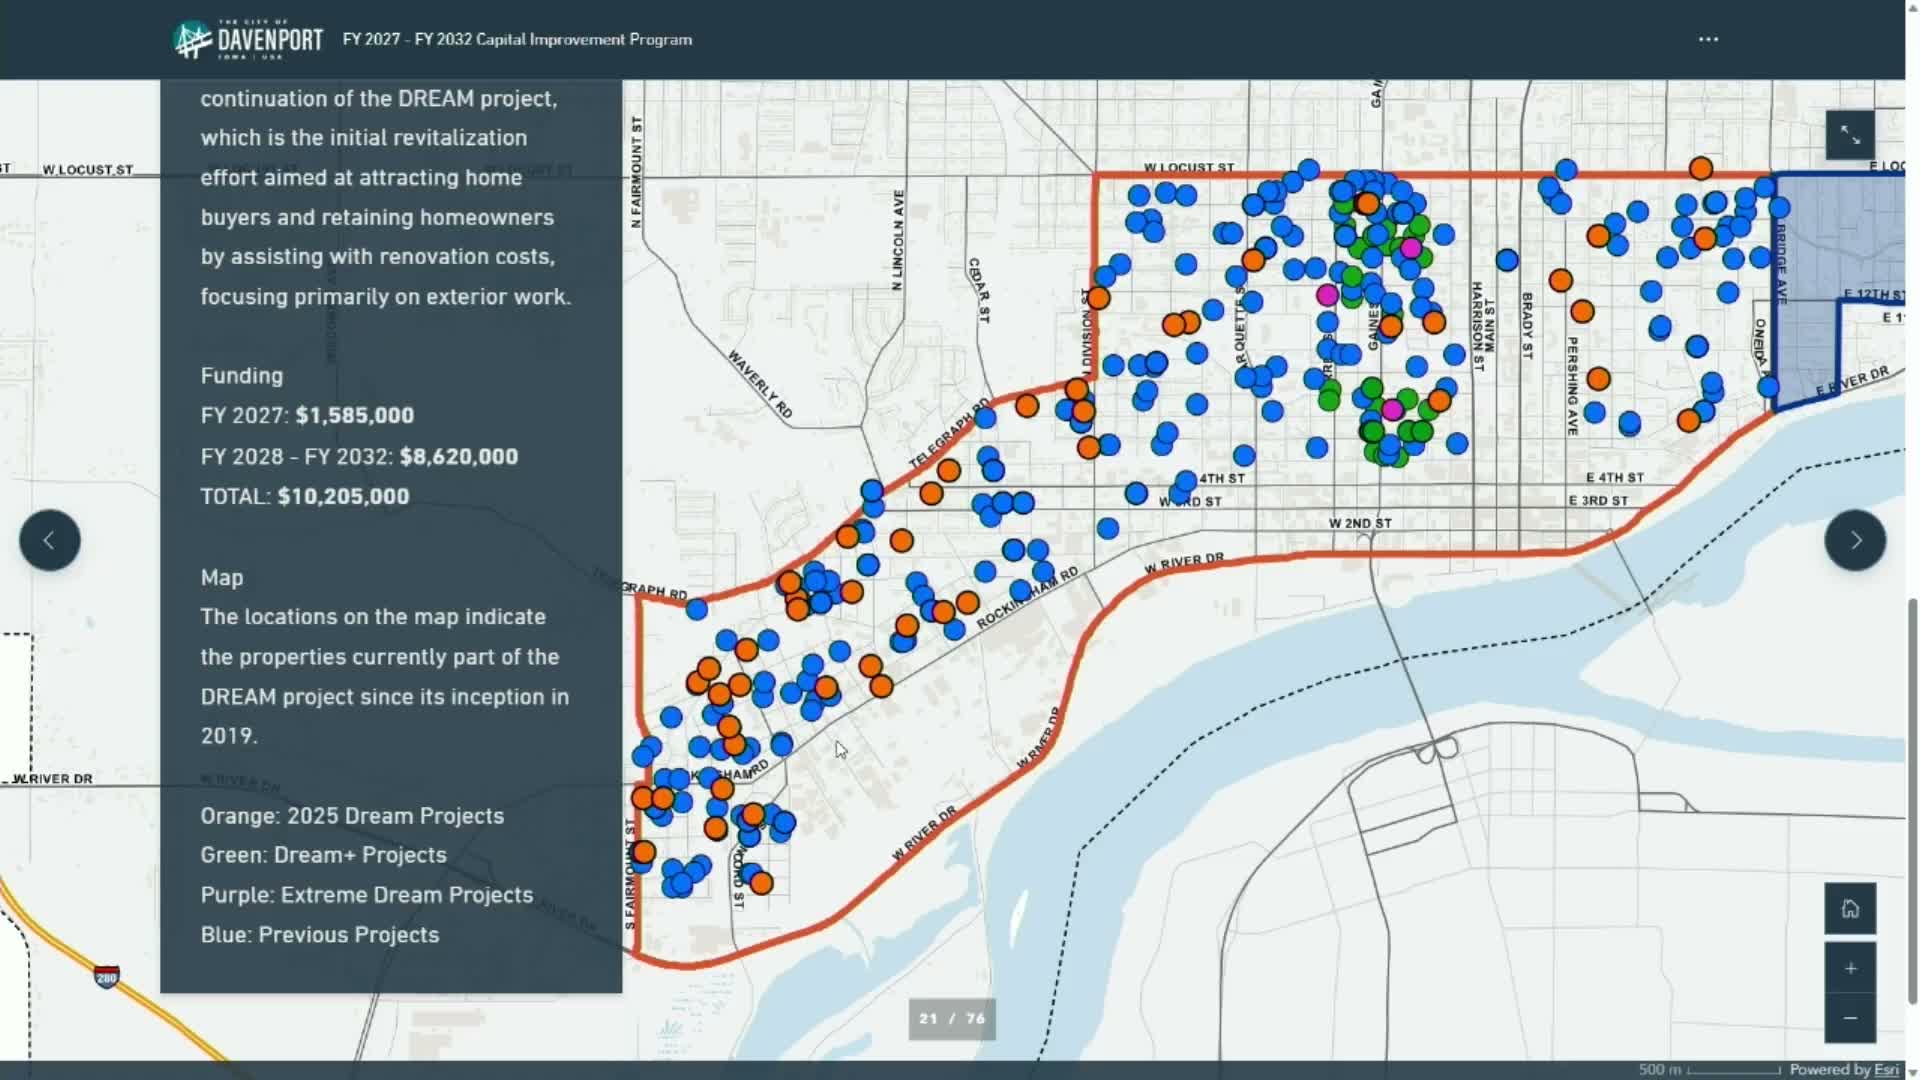Select a purple Extreme Dream Project marker

coord(1410,248)
